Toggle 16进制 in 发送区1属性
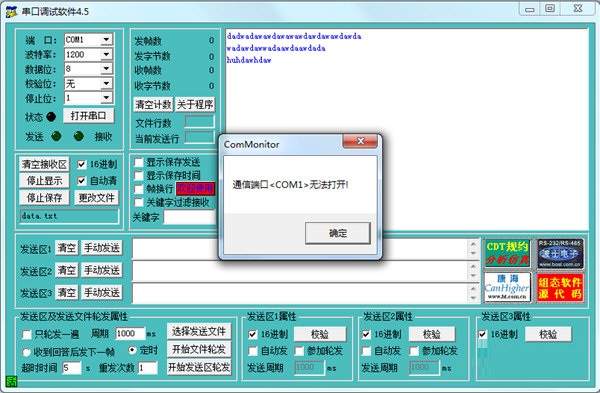Viewport: 600px width, 393px height. click(253, 334)
